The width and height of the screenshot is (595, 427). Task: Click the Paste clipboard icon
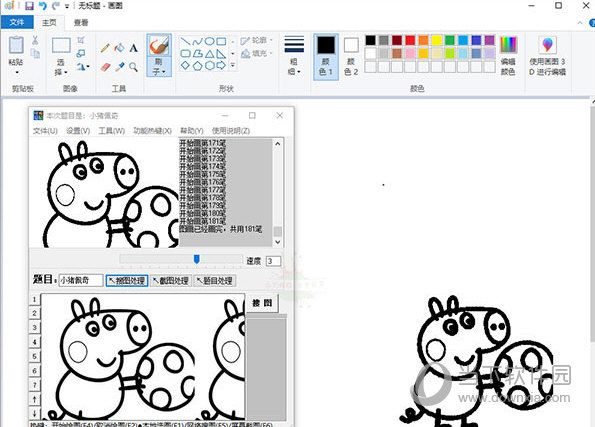tap(16, 45)
